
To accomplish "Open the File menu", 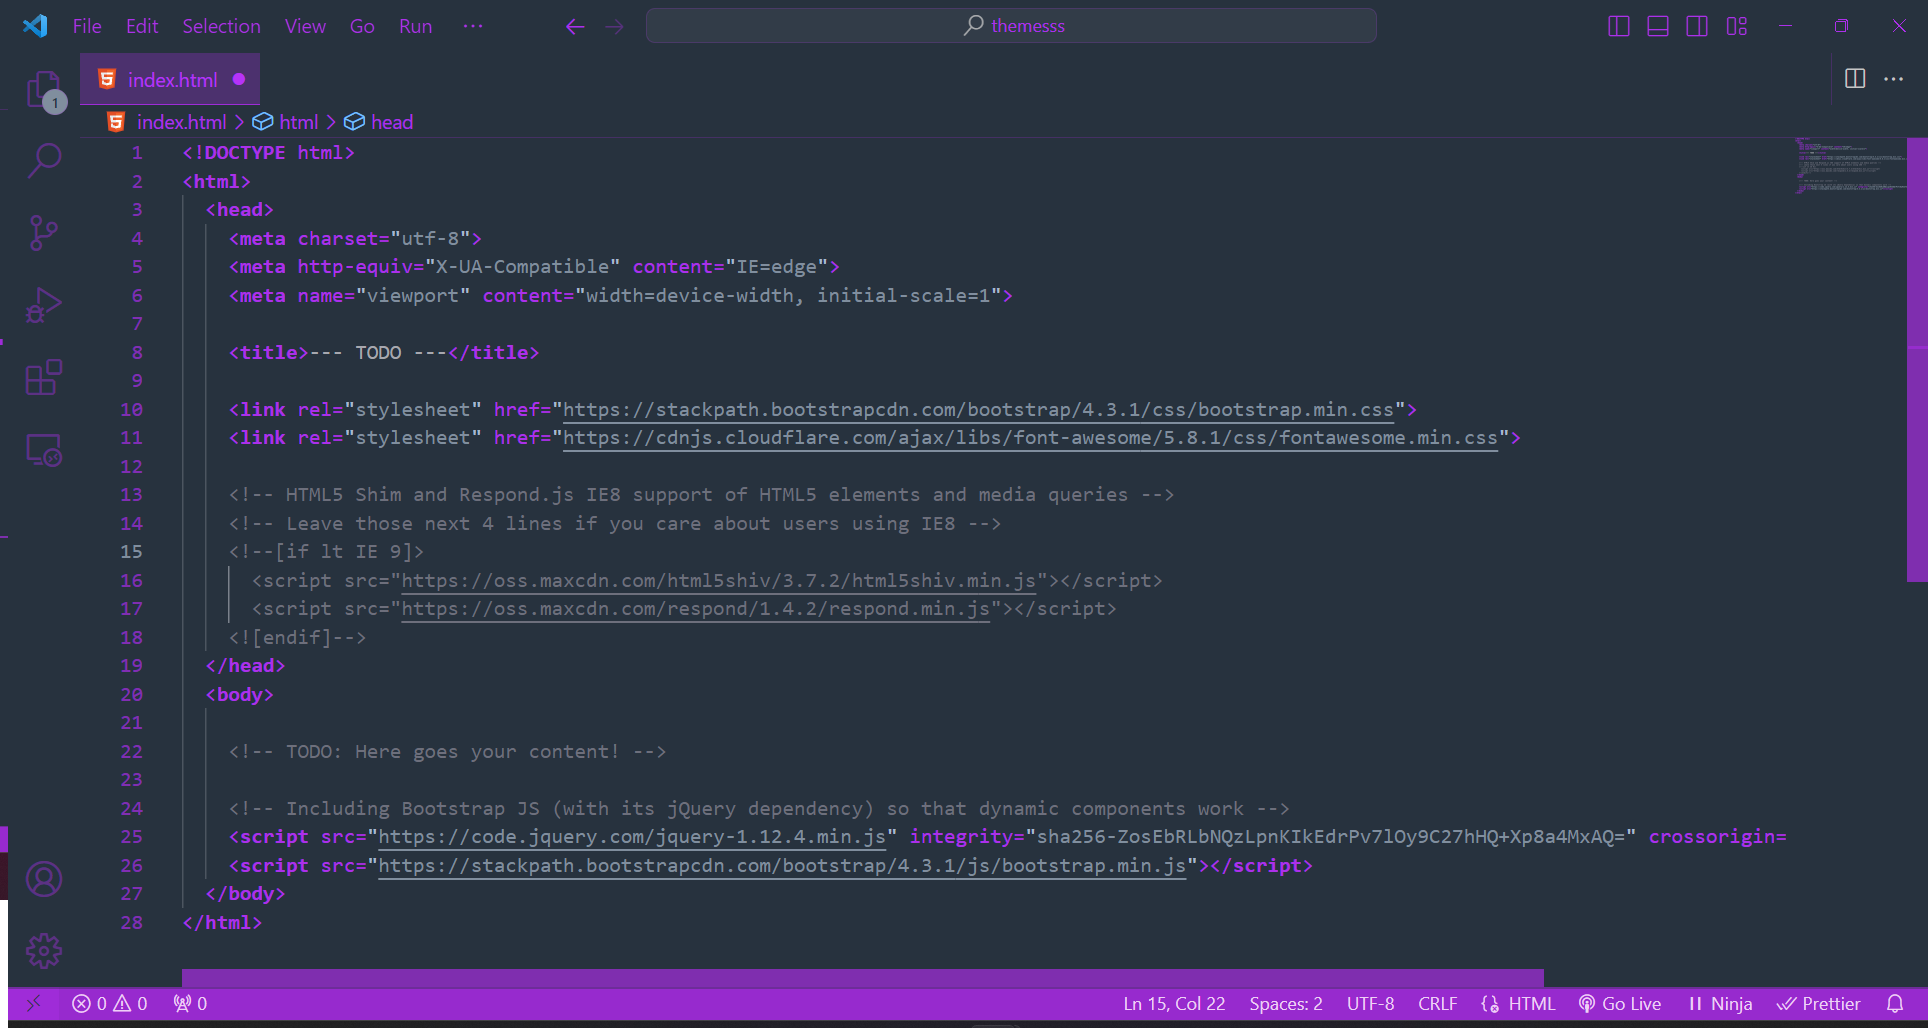I will (x=87, y=26).
